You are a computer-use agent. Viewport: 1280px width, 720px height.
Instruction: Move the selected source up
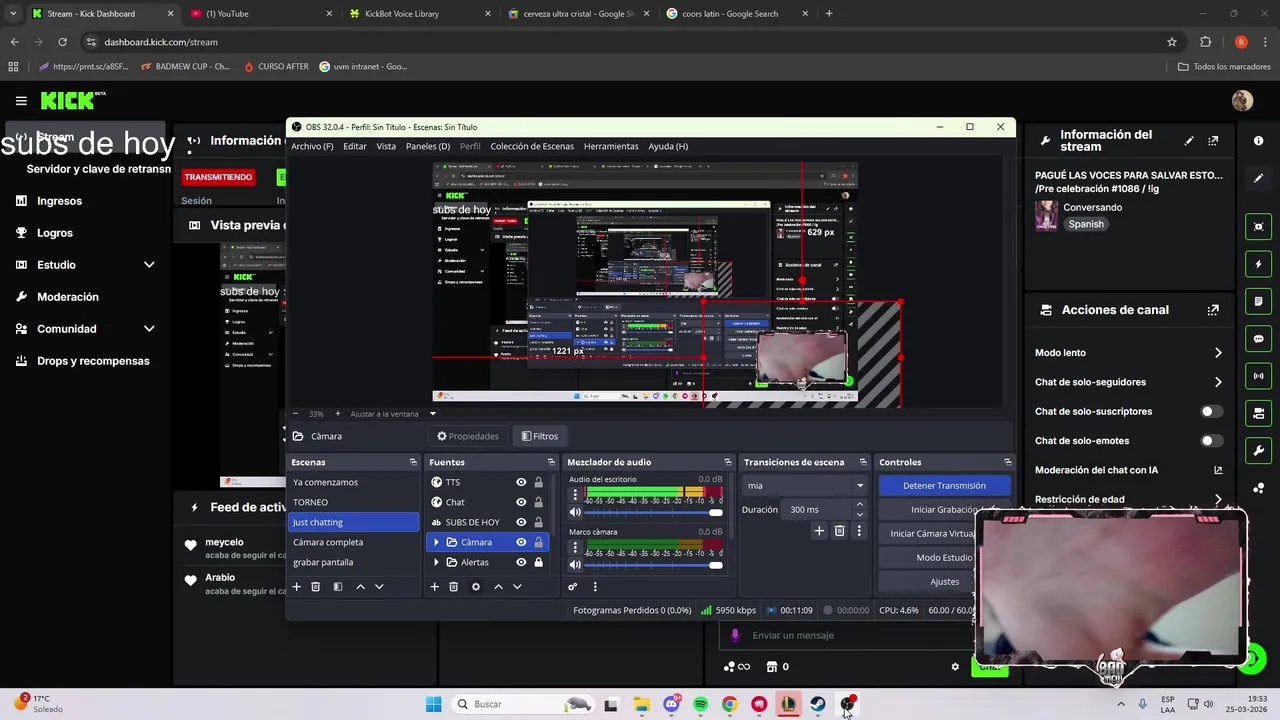[498, 587]
